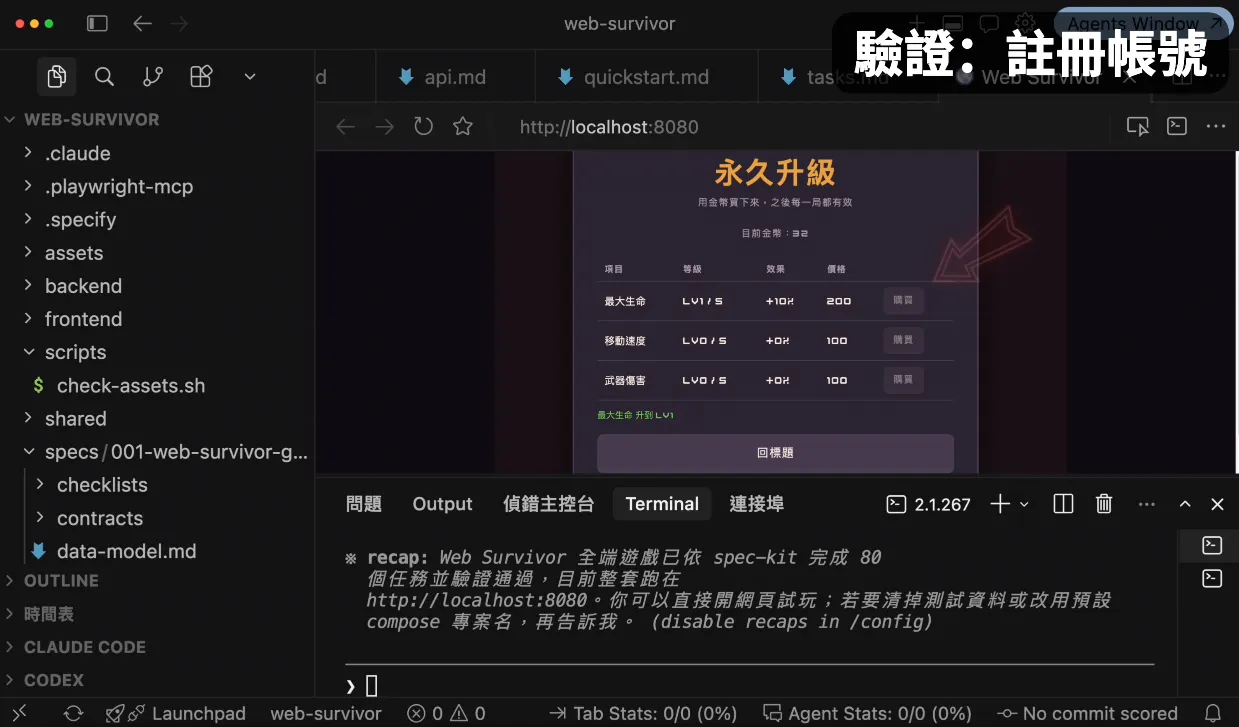
Task: Open check-assets.sh file
Action: click(157, 385)
